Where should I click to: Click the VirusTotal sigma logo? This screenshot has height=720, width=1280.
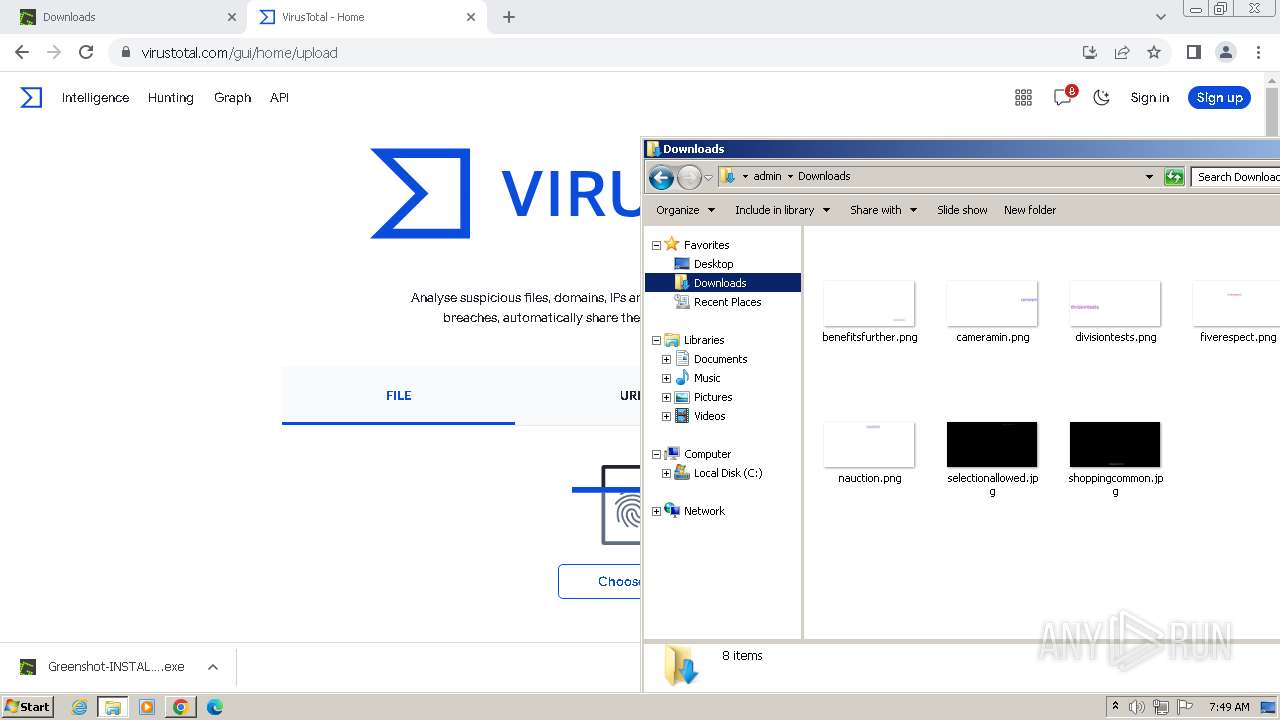click(x=32, y=97)
